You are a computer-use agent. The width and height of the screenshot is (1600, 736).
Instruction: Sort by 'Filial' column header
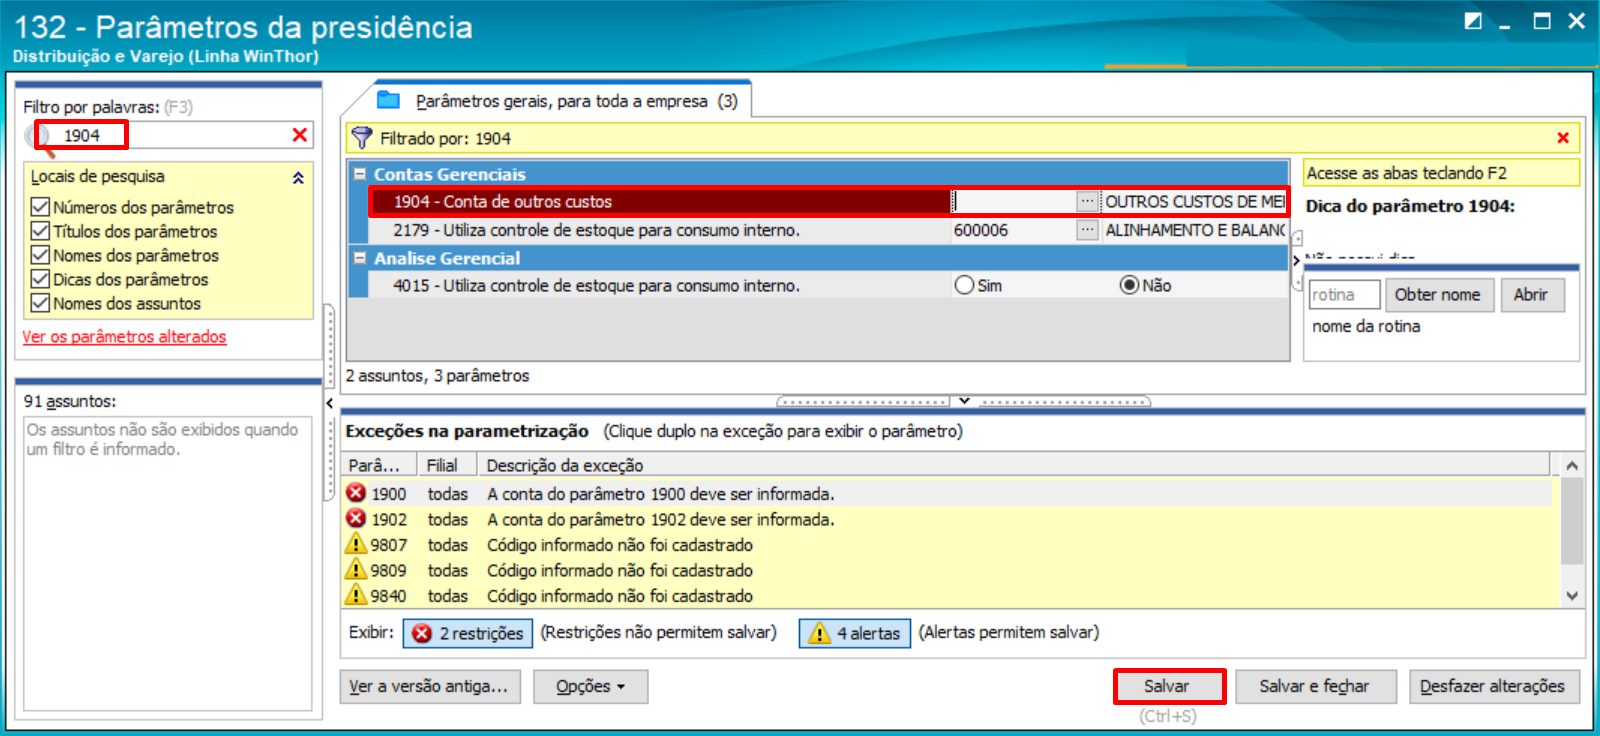click(x=446, y=465)
